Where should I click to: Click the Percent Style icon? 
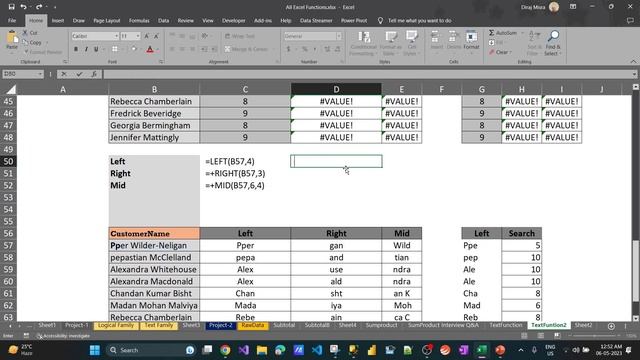point(304,49)
